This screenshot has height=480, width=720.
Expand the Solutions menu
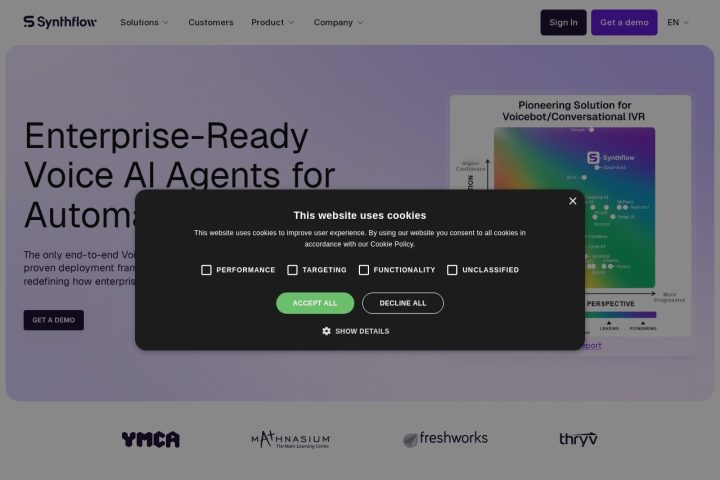pyautogui.click(x=144, y=22)
